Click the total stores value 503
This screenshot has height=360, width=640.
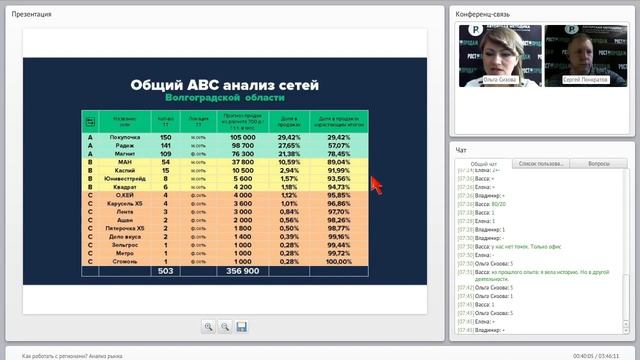(165, 271)
